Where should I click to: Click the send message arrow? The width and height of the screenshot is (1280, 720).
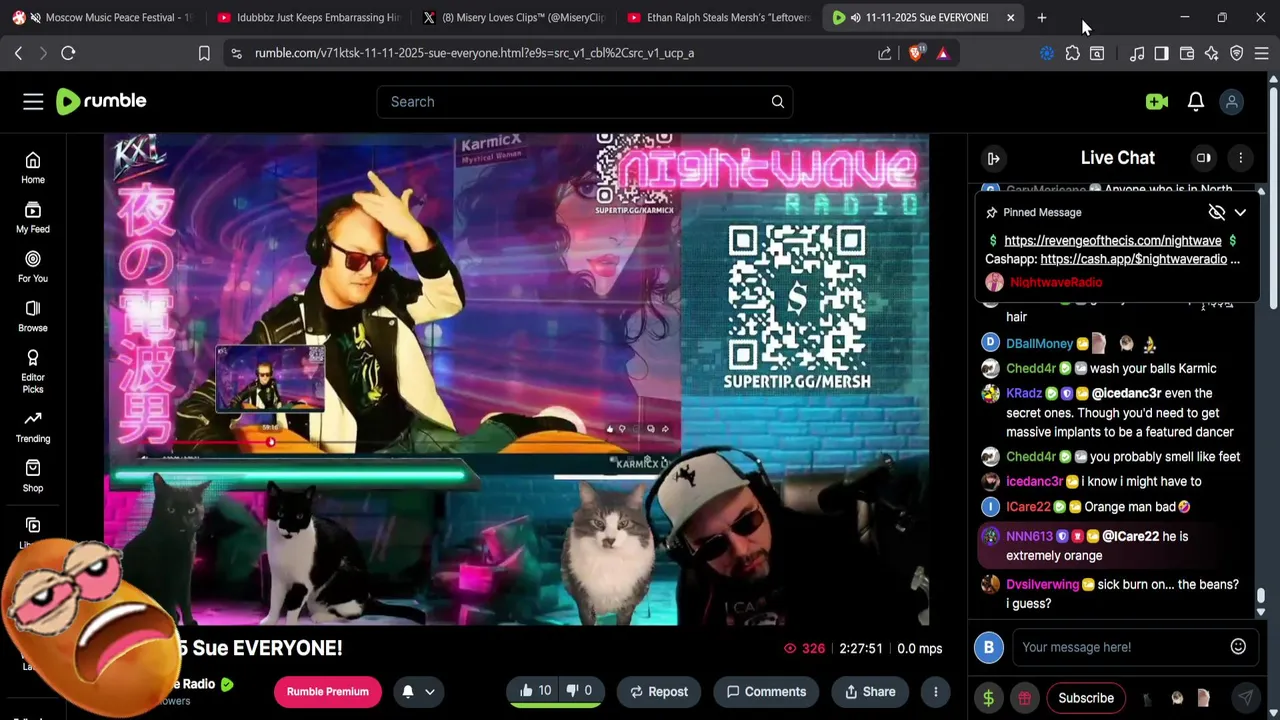point(1245,698)
